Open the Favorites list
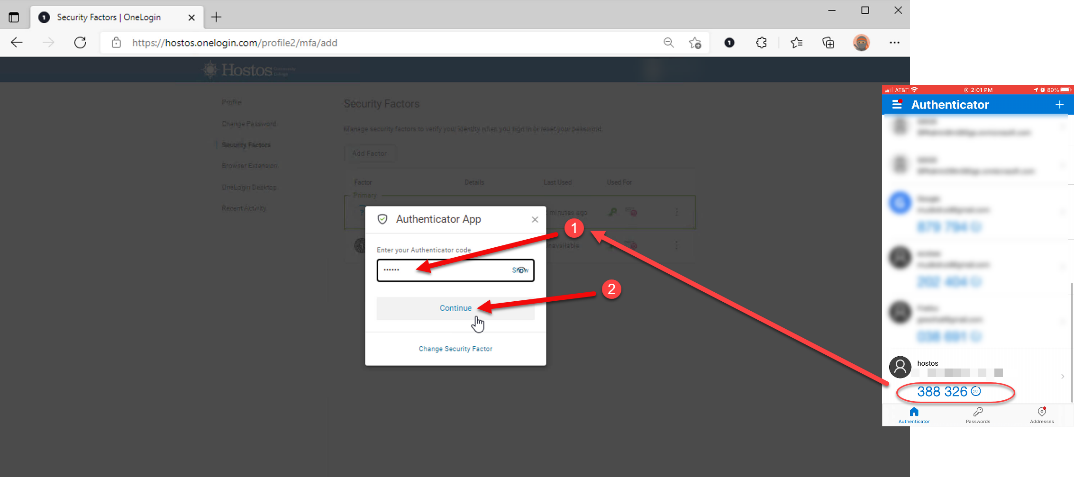 796,43
